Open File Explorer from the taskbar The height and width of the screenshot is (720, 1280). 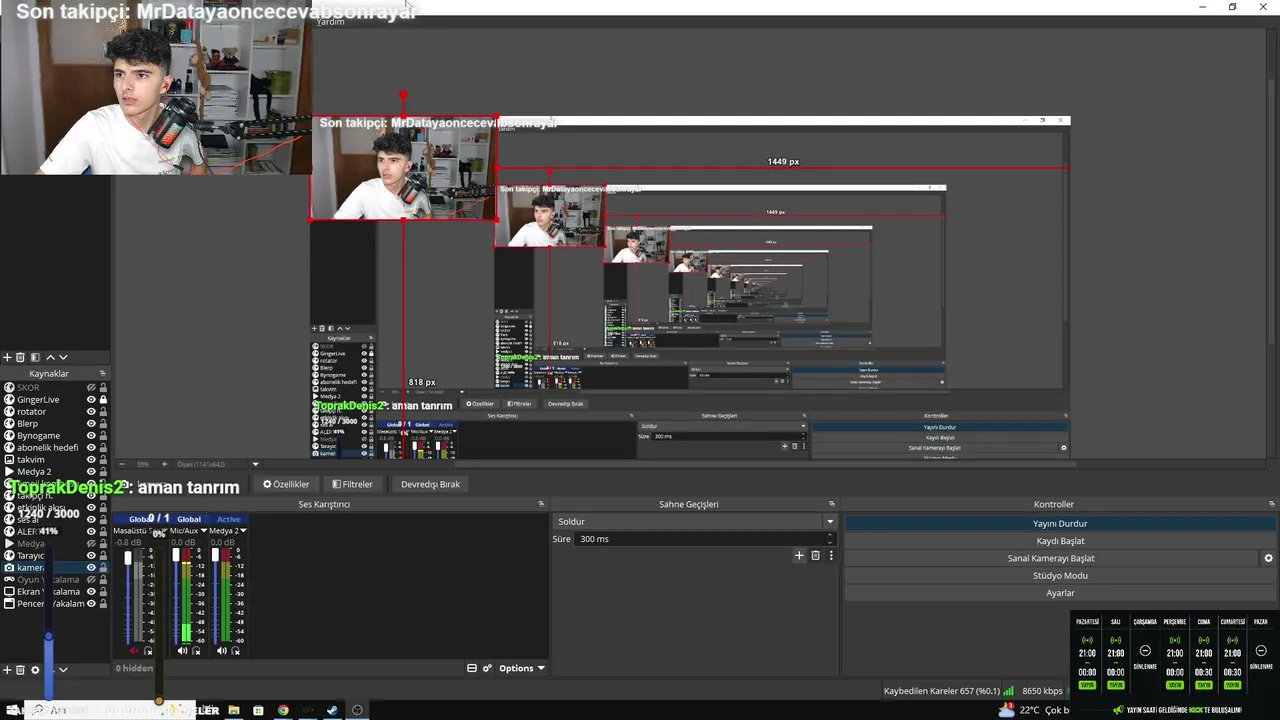[234, 710]
